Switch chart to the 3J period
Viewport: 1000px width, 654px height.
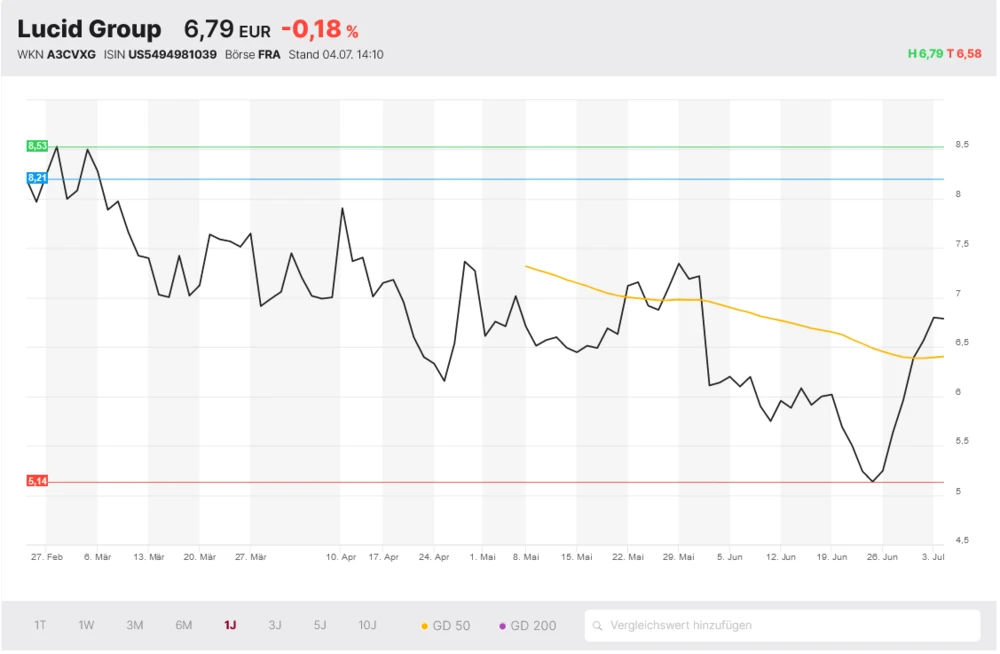coord(275,626)
